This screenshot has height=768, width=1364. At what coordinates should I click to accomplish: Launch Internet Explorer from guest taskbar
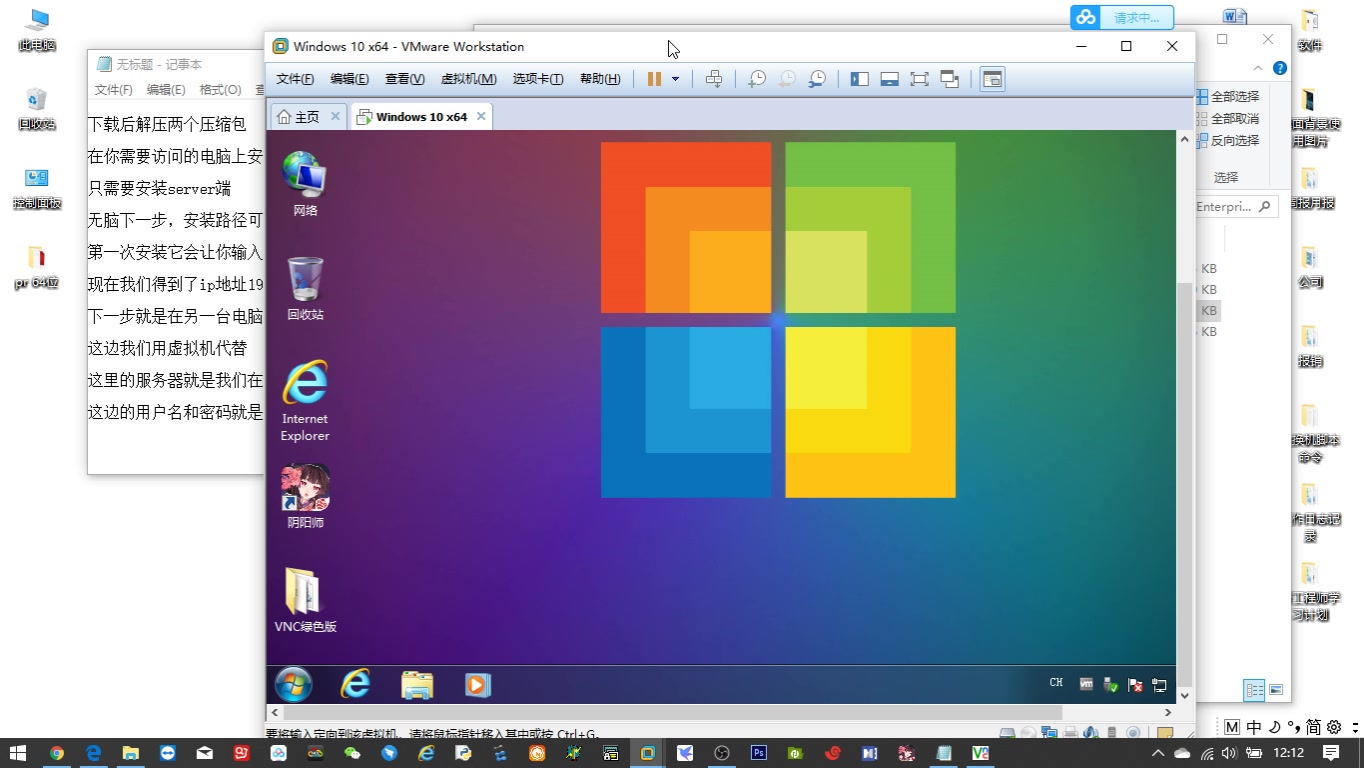point(355,684)
